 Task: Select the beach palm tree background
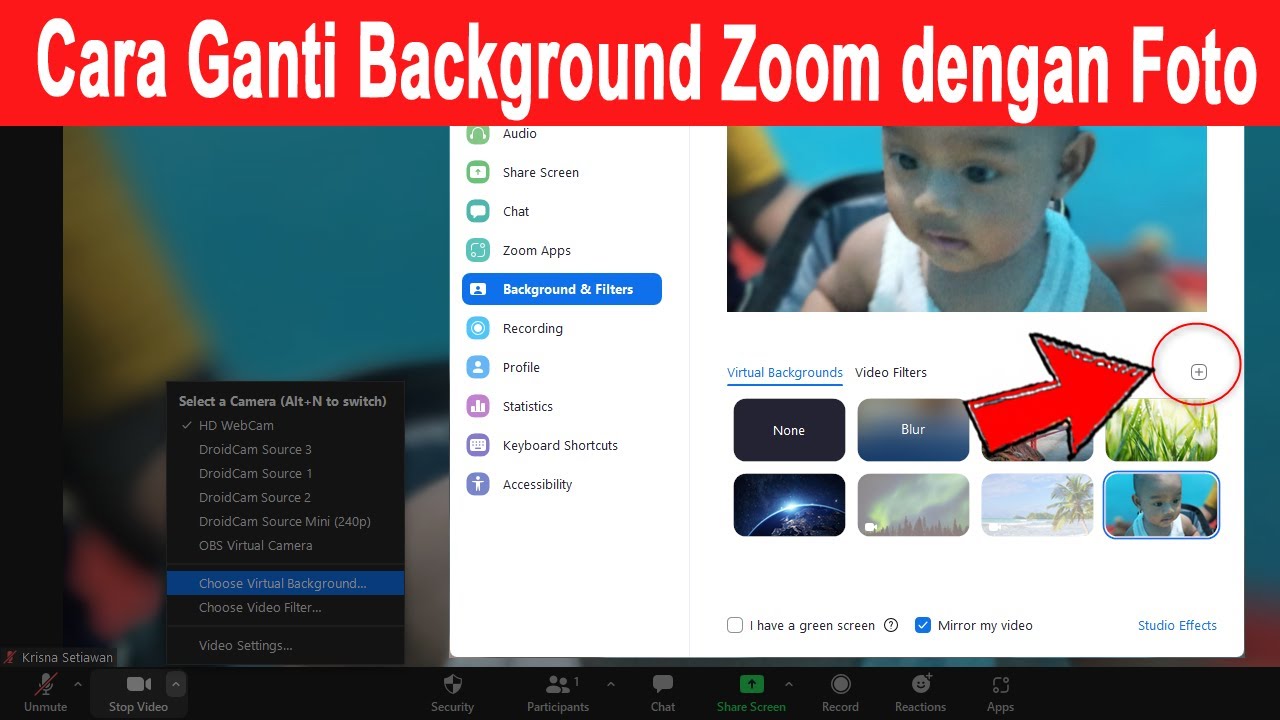(x=1037, y=505)
